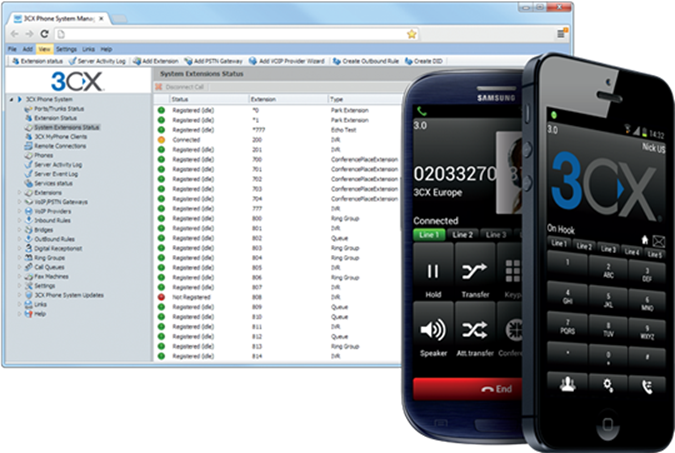The width and height of the screenshot is (675, 453).
Task: Tap the home icon beside the envelope on iPhone
Action: 644,240
